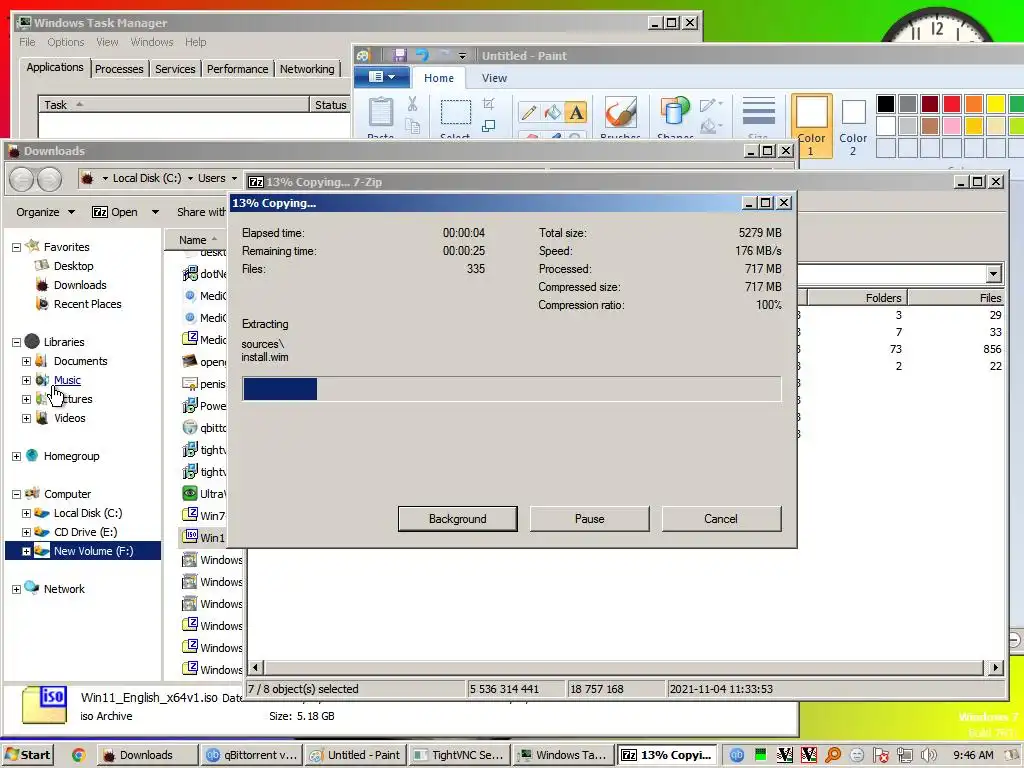Screen dimensions: 1024x768
Task: Click the Copy icon below the scissors in Paint
Action: click(x=412, y=125)
